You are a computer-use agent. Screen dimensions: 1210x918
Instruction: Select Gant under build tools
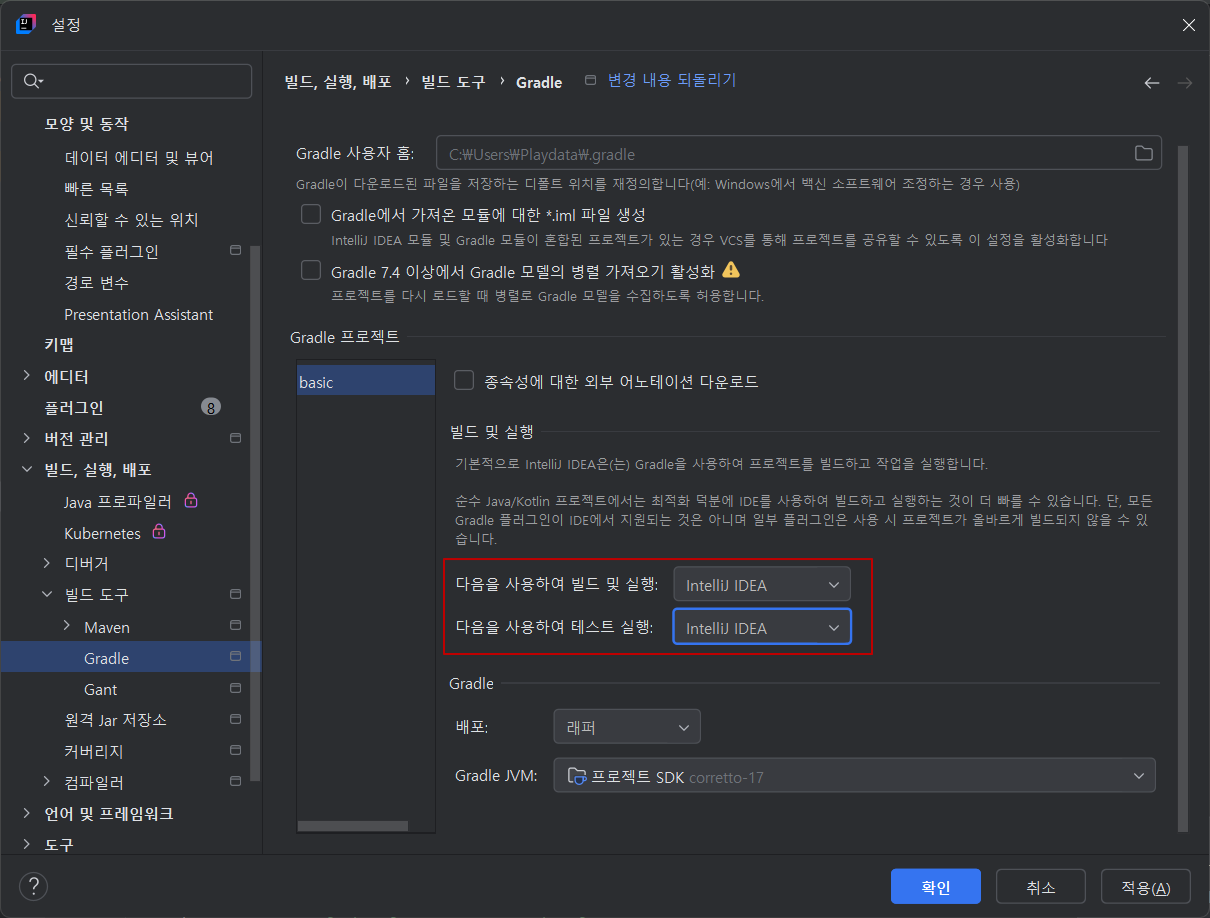pos(100,689)
